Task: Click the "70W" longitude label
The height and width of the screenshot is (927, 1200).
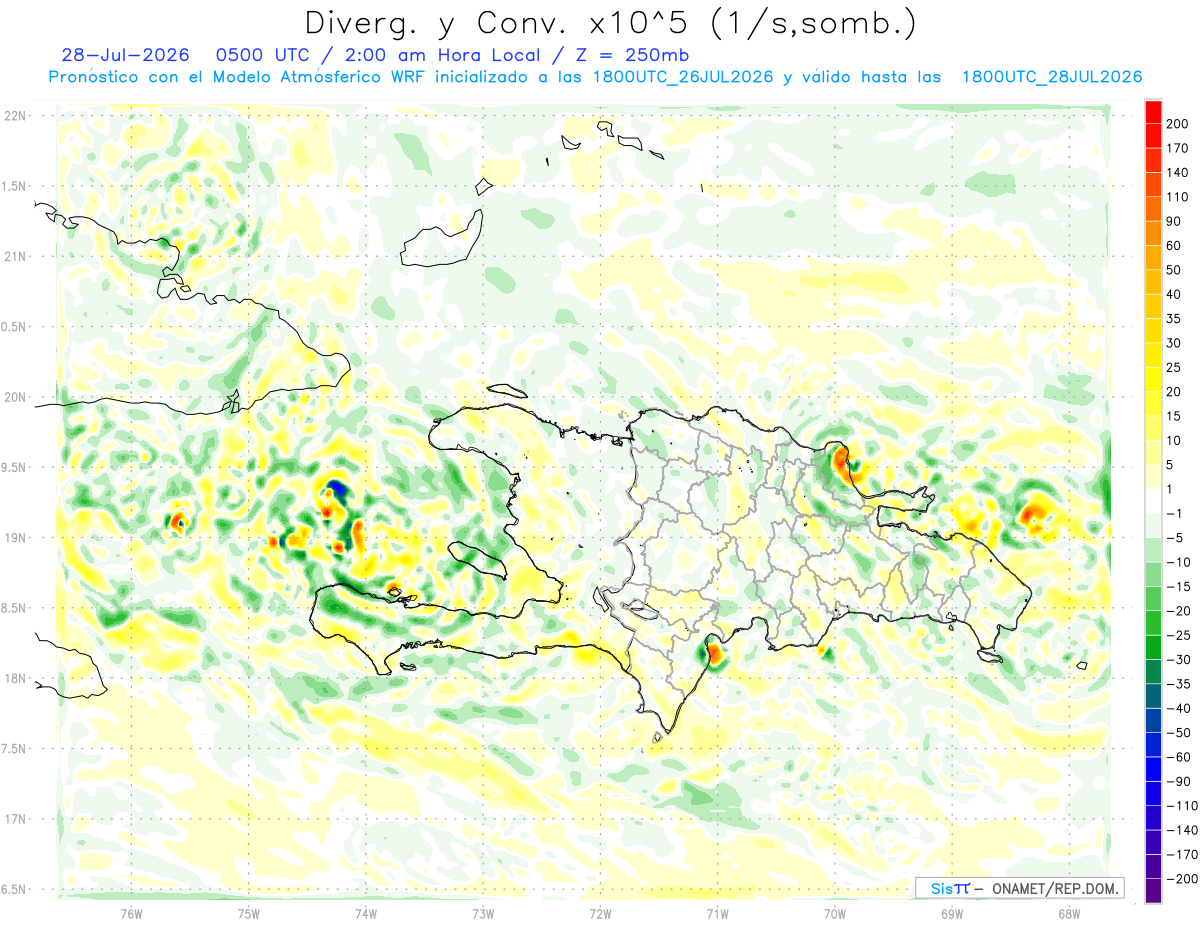Action: point(835,914)
